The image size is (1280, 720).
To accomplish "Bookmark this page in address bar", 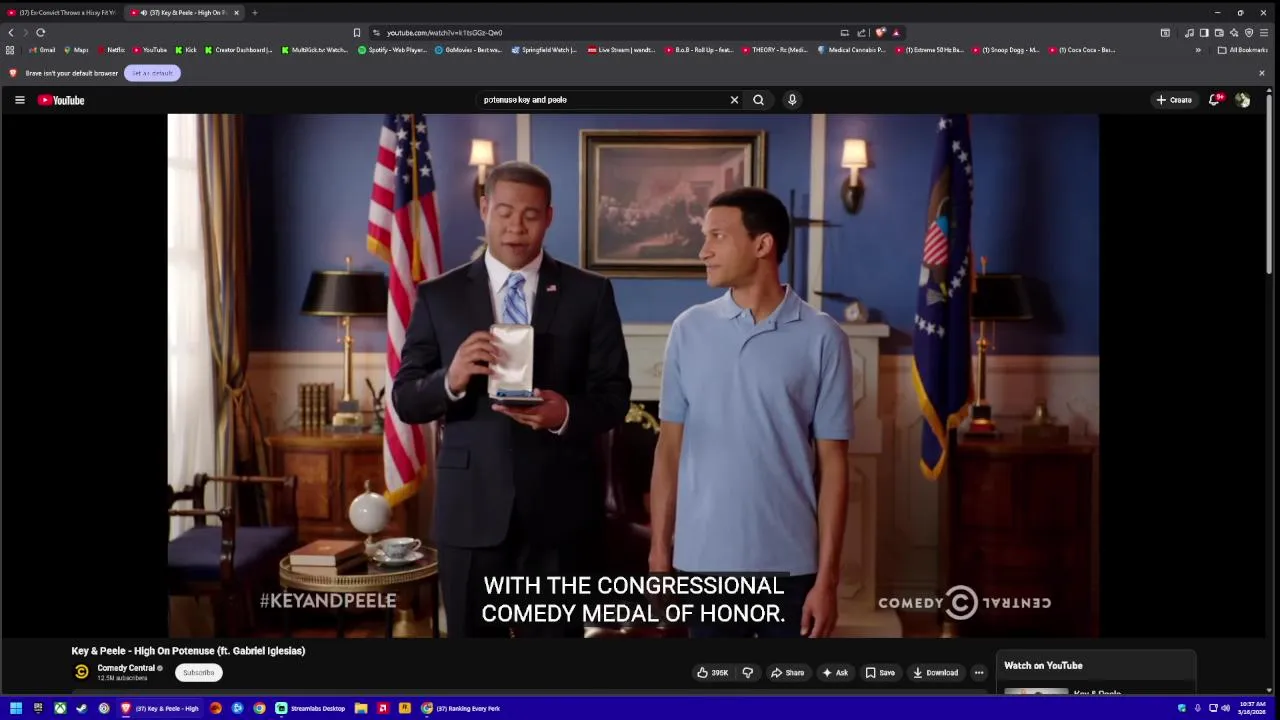I will point(357,33).
